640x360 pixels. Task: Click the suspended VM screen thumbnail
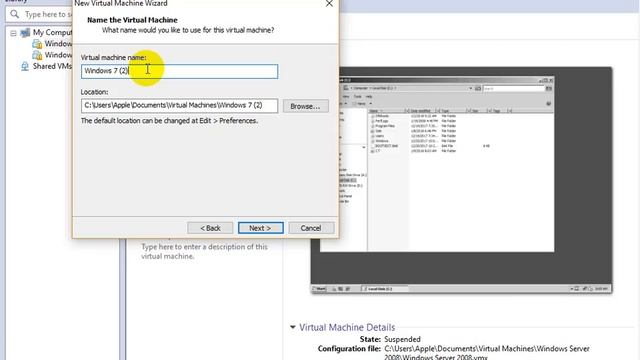pyautogui.click(x=461, y=180)
